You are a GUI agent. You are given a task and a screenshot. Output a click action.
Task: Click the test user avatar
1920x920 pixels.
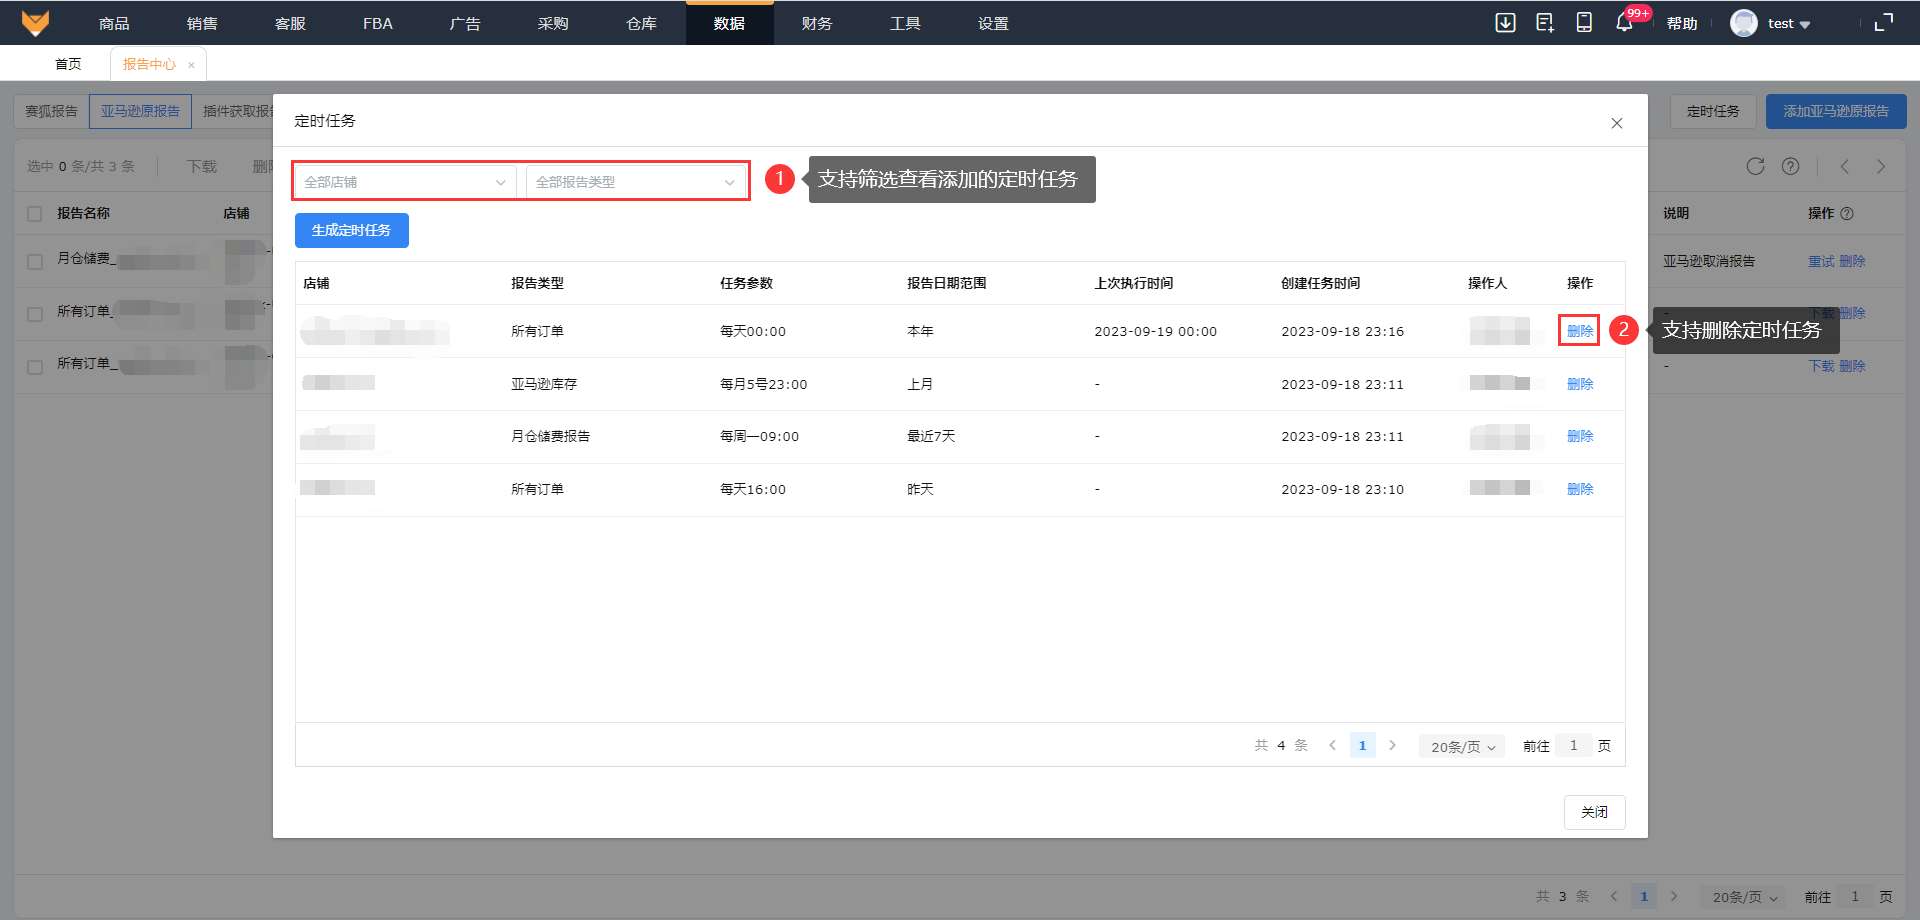(x=1744, y=23)
